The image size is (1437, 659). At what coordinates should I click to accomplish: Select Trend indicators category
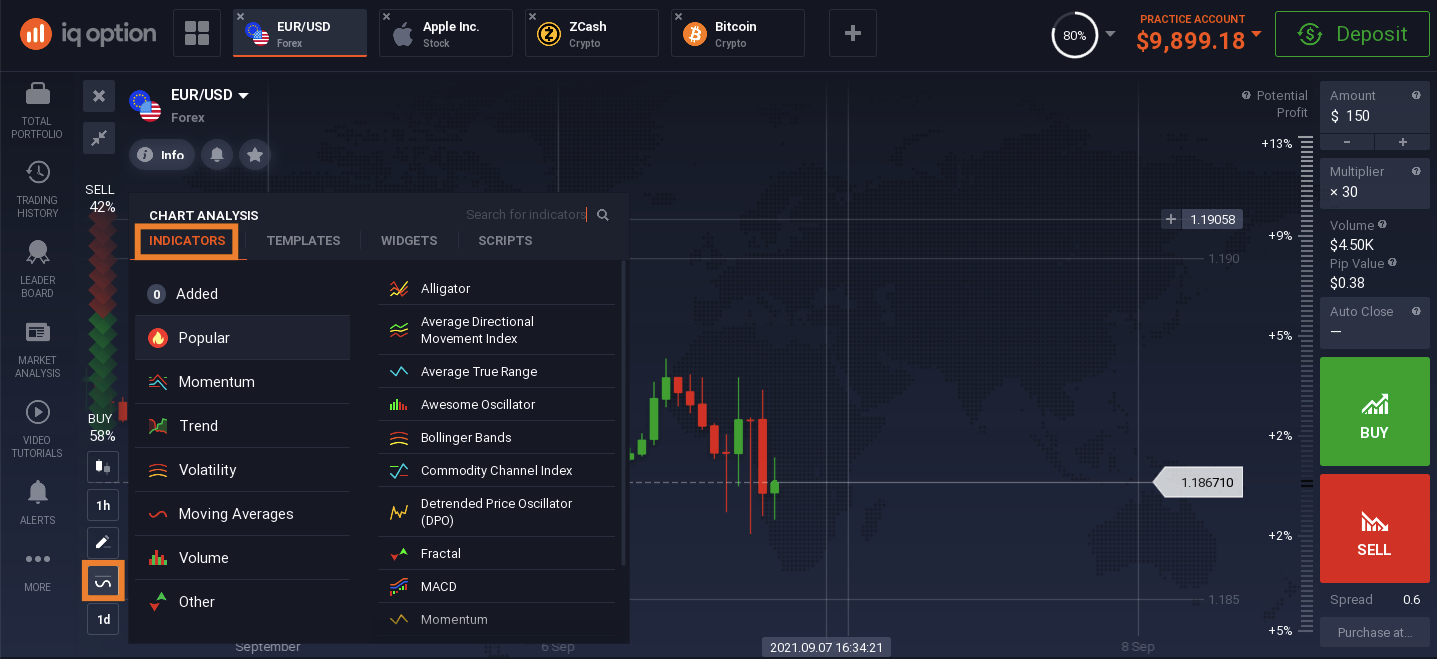click(x=243, y=426)
